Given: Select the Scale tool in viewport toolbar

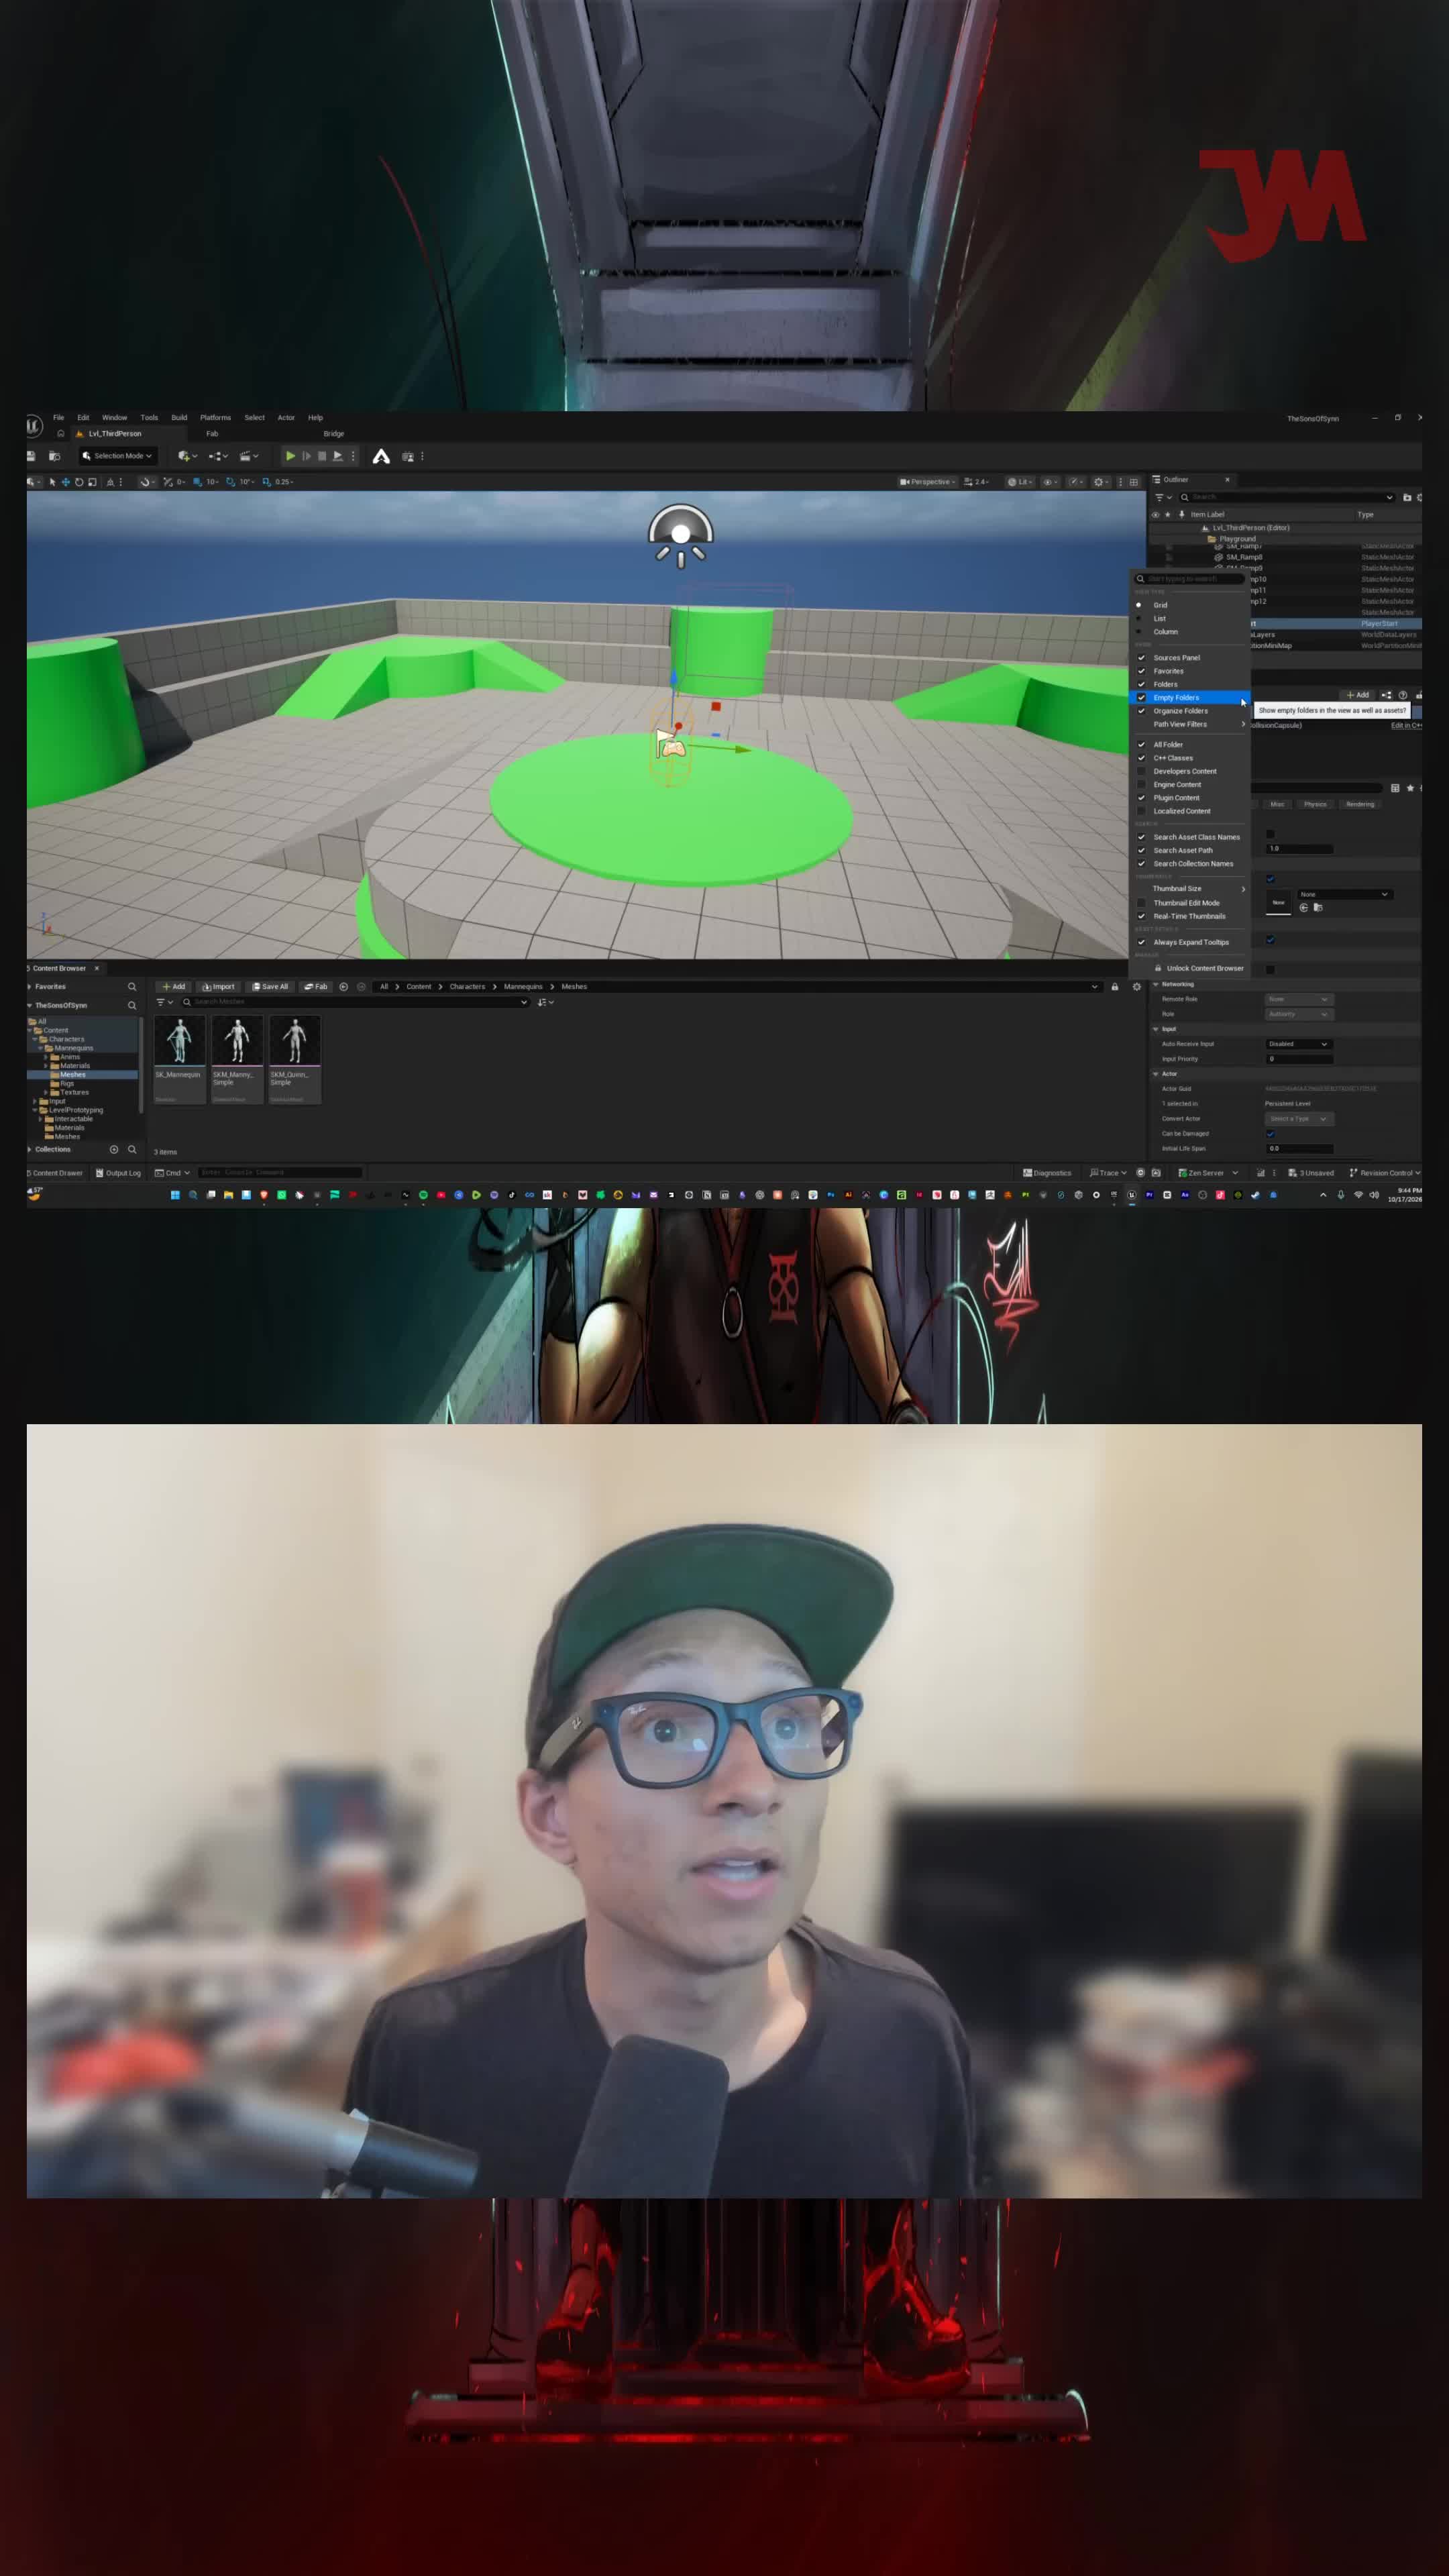Looking at the screenshot, I should click(92, 482).
